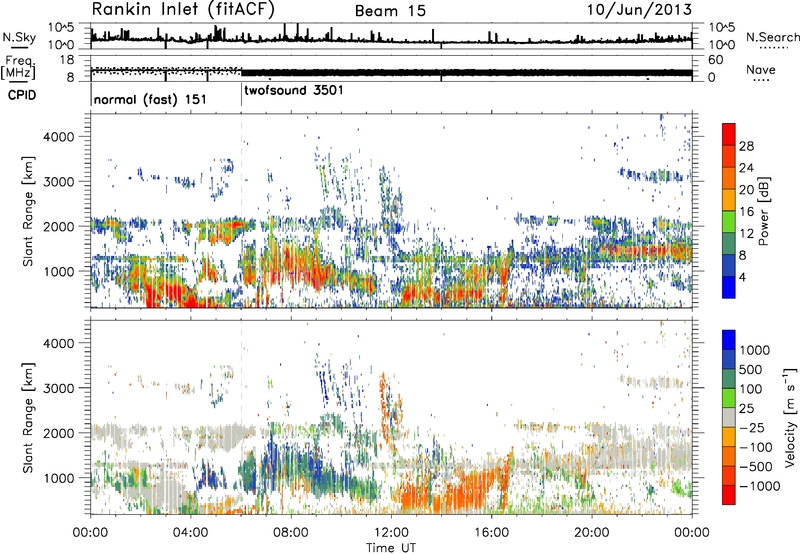Click the '4' tick on Power colorbar
Screen dimensions: 800x554
click(x=742, y=277)
